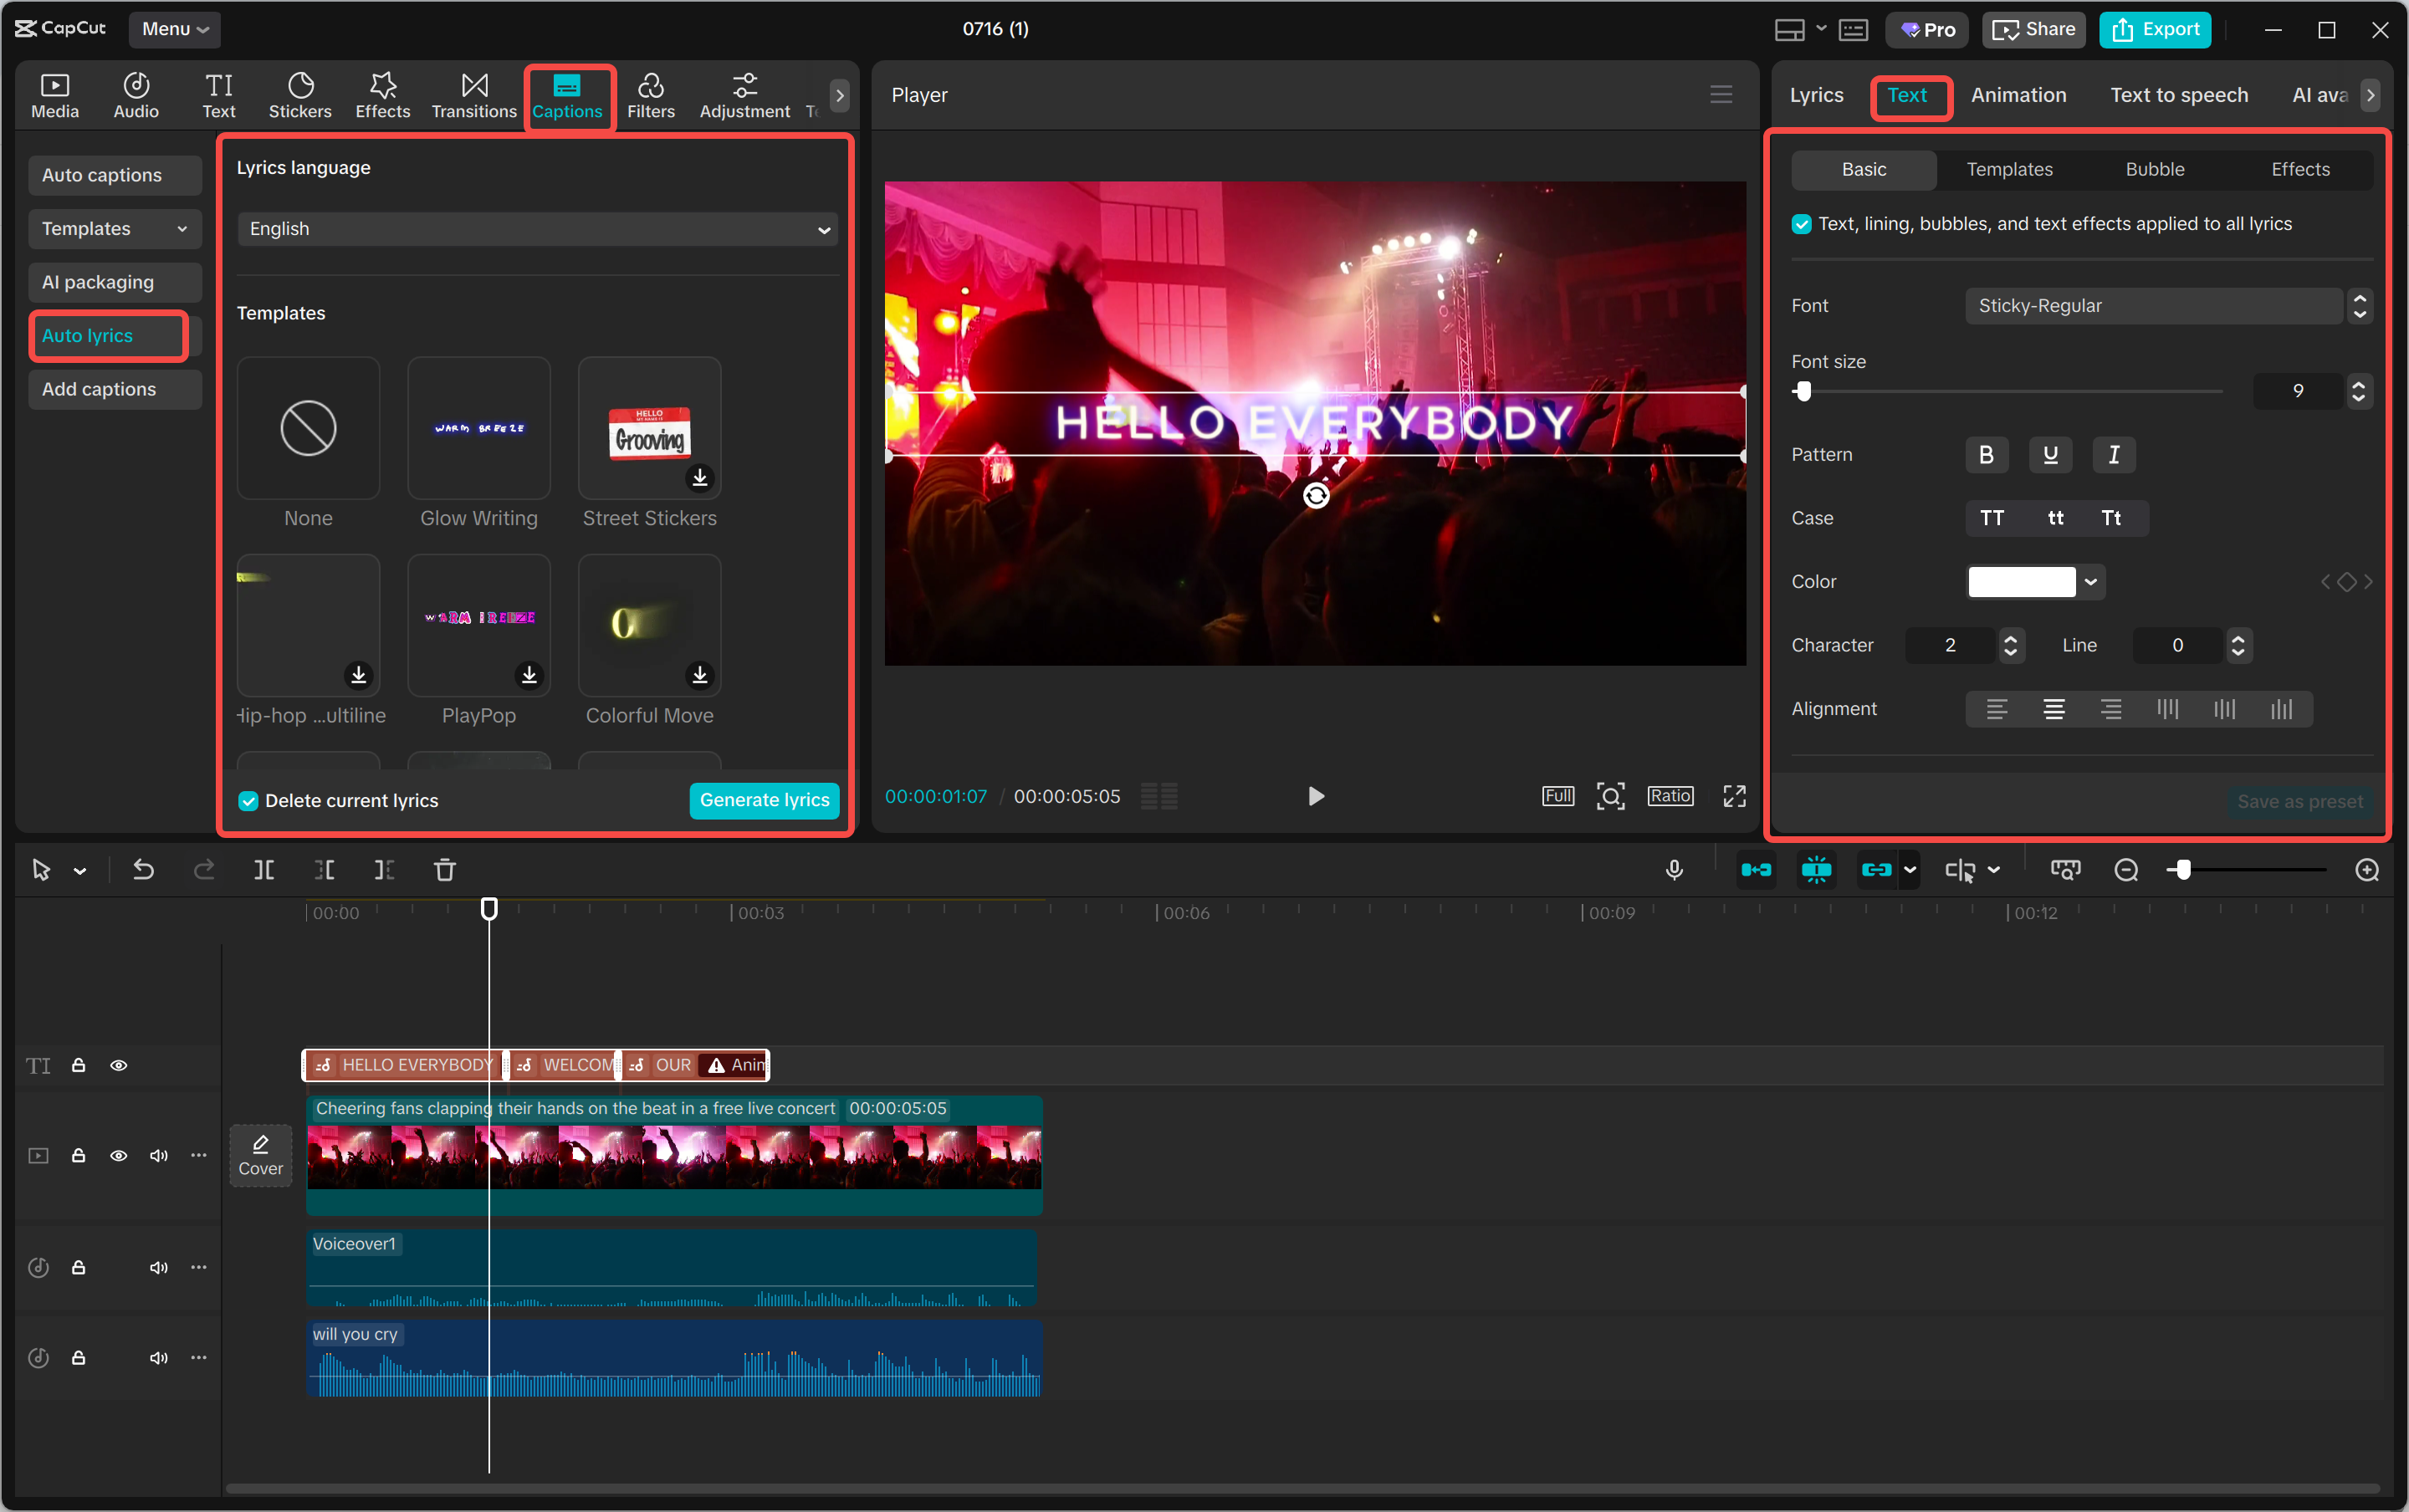
Task: Switch to the Animation tab
Action: tap(2018, 95)
